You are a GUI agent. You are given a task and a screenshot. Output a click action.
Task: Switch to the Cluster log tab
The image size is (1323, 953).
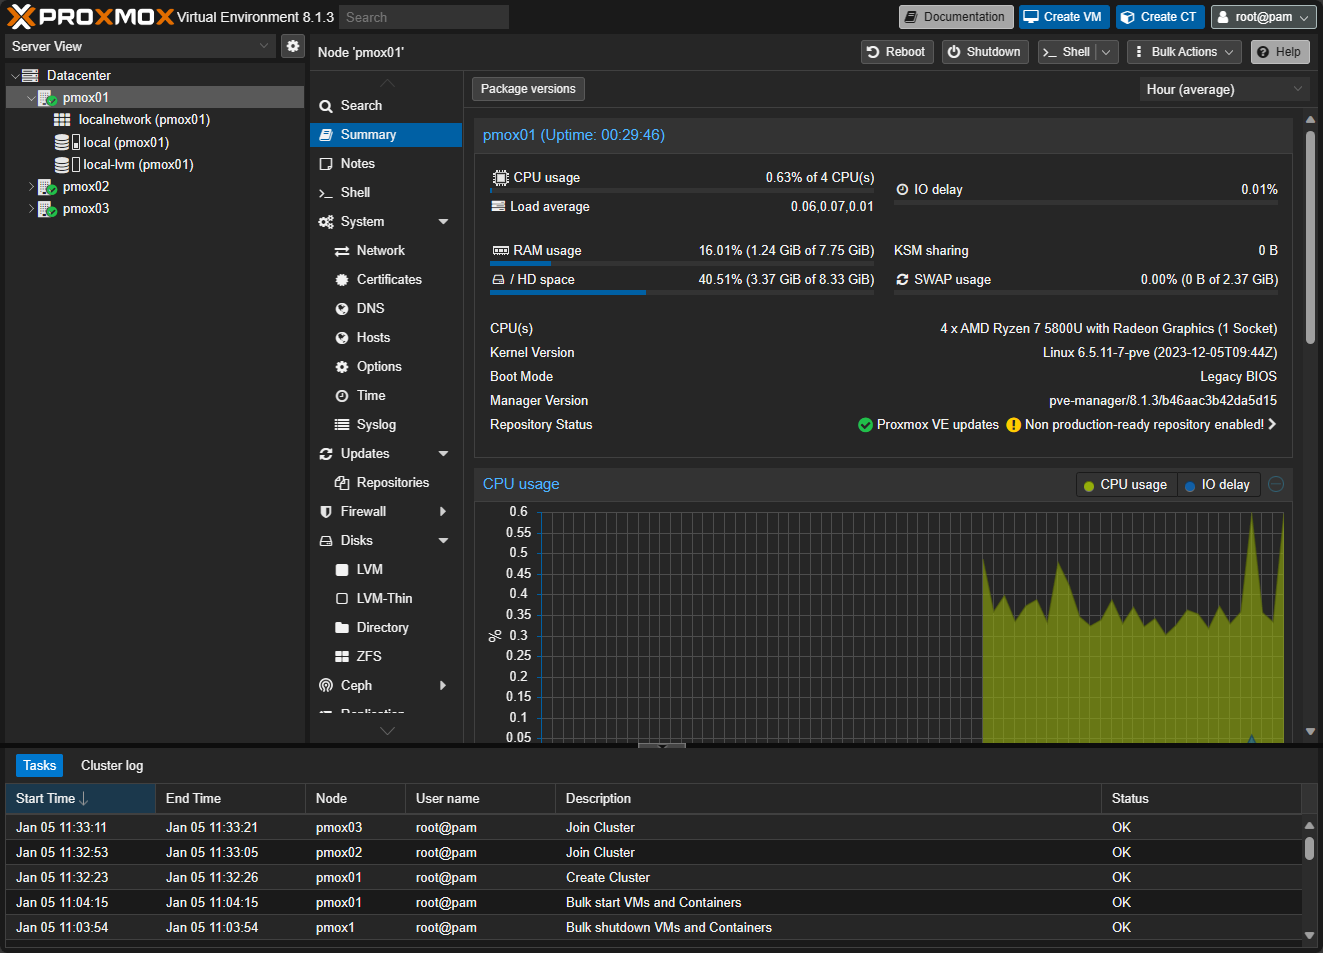(112, 765)
